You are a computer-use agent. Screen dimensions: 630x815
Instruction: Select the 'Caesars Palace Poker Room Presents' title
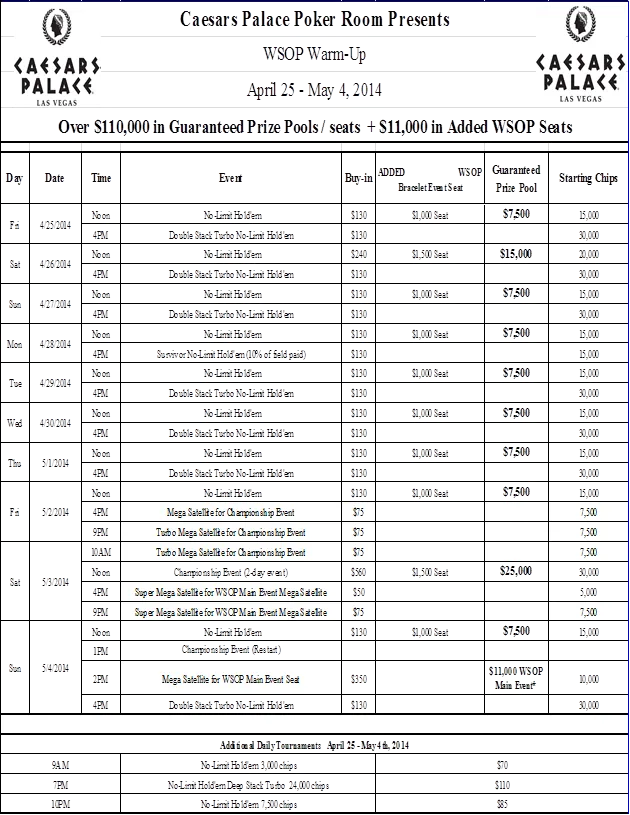coord(315,20)
